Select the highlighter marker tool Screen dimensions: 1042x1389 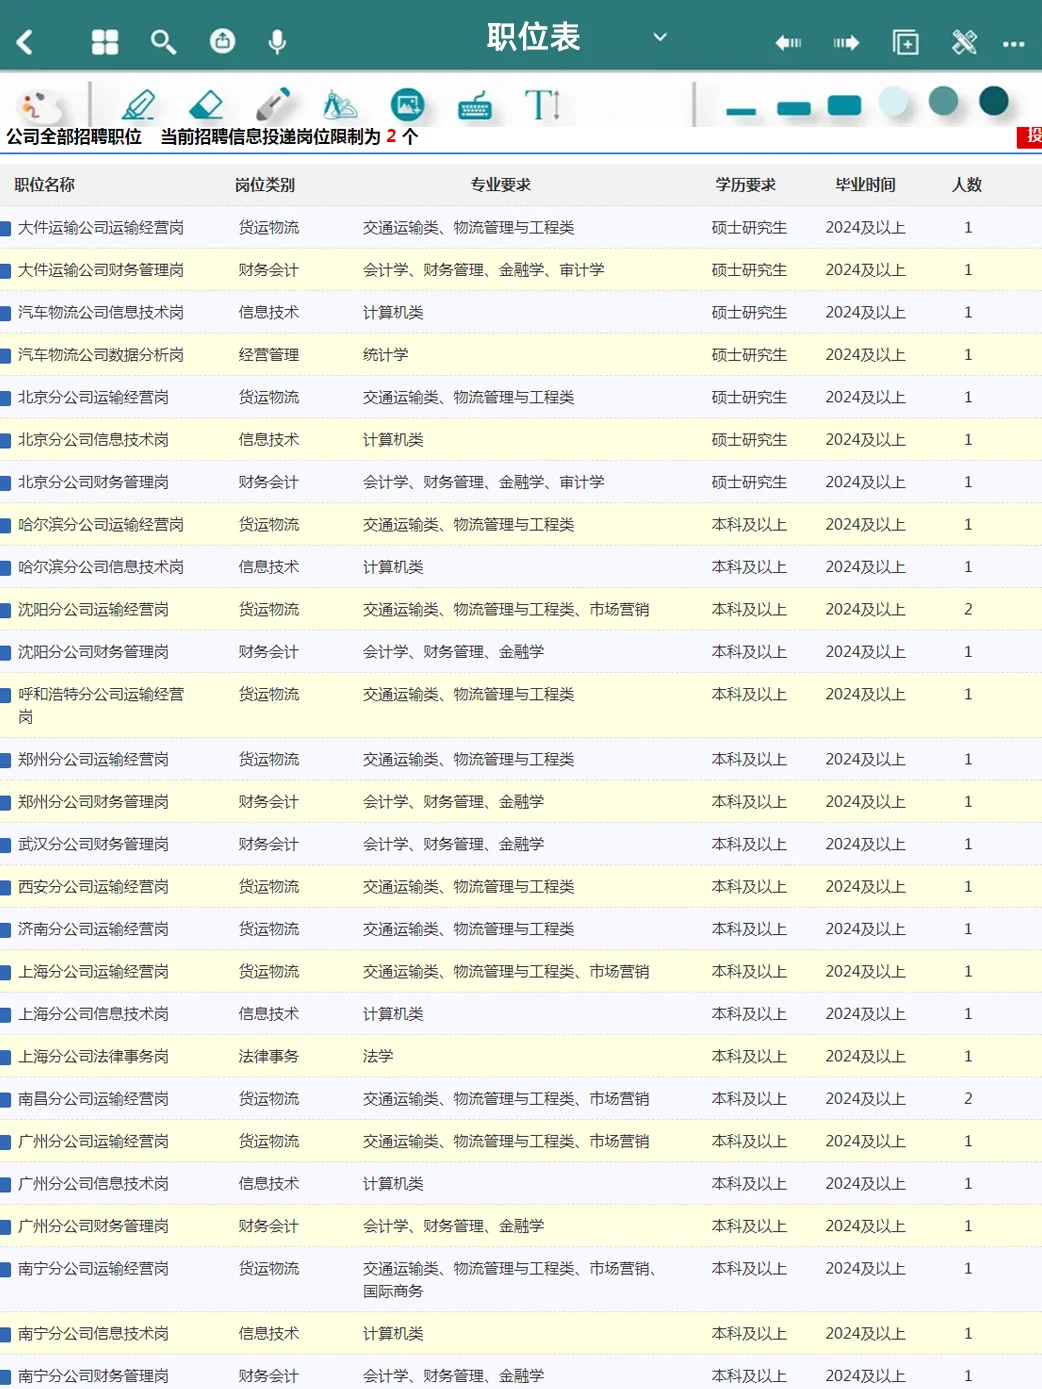click(273, 104)
